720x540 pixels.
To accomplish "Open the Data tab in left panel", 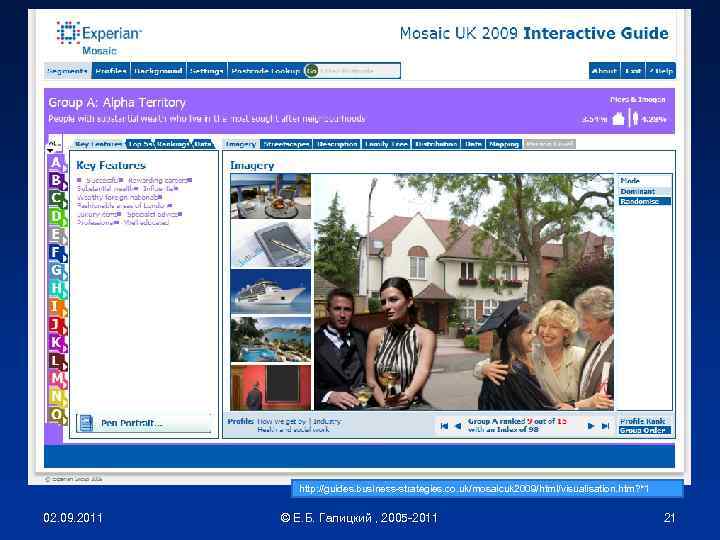I will click(x=202, y=144).
